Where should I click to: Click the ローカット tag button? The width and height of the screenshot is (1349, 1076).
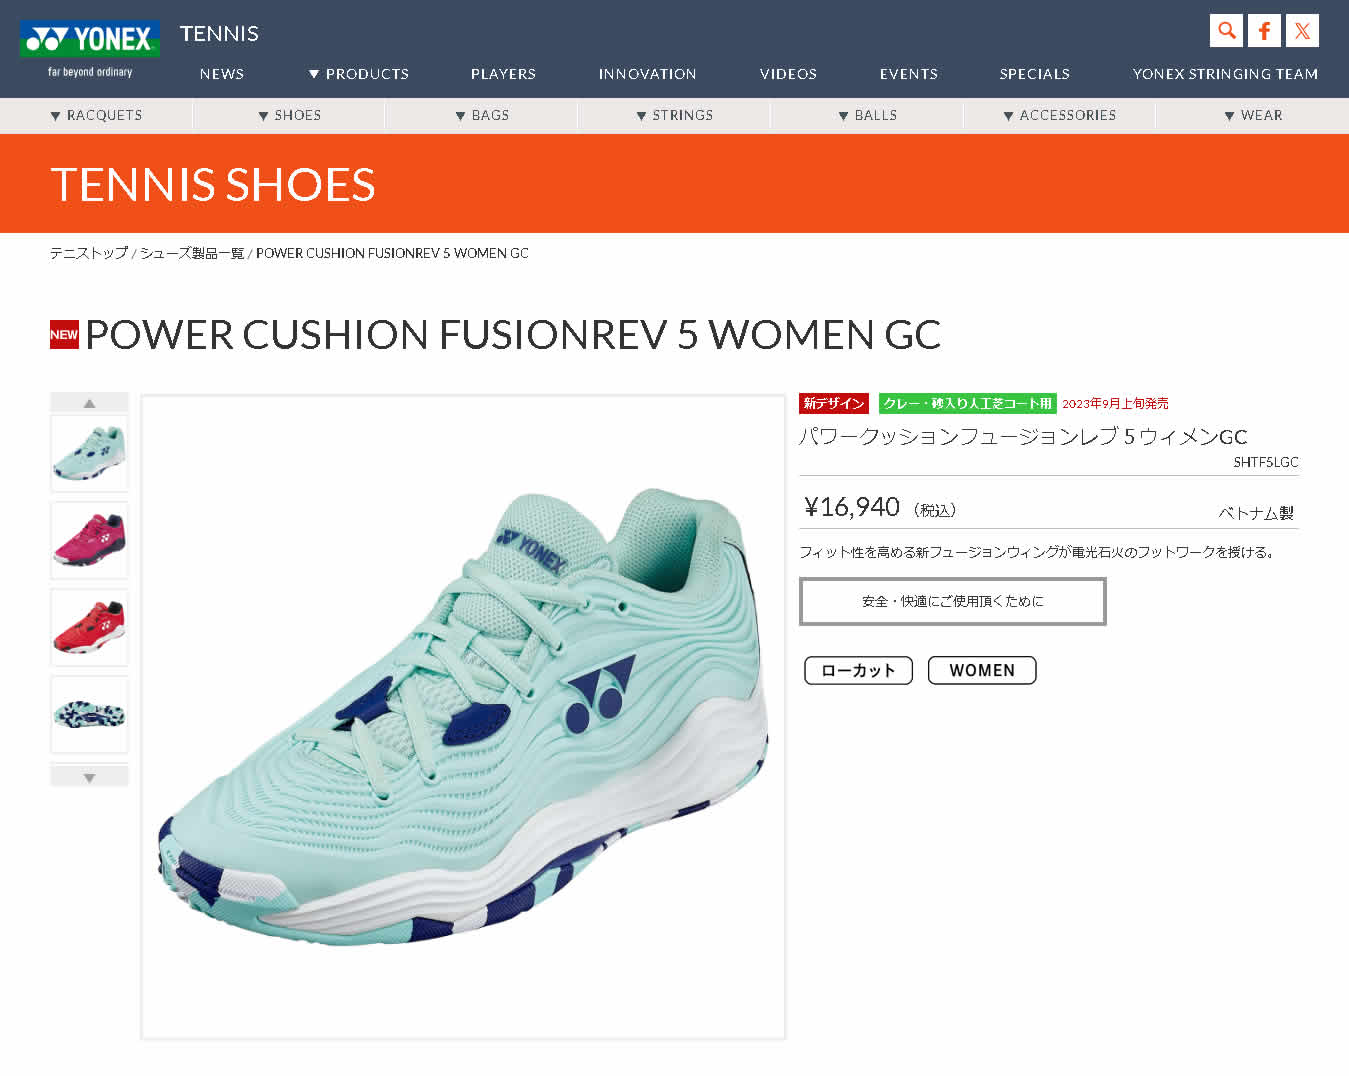click(x=858, y=670)
